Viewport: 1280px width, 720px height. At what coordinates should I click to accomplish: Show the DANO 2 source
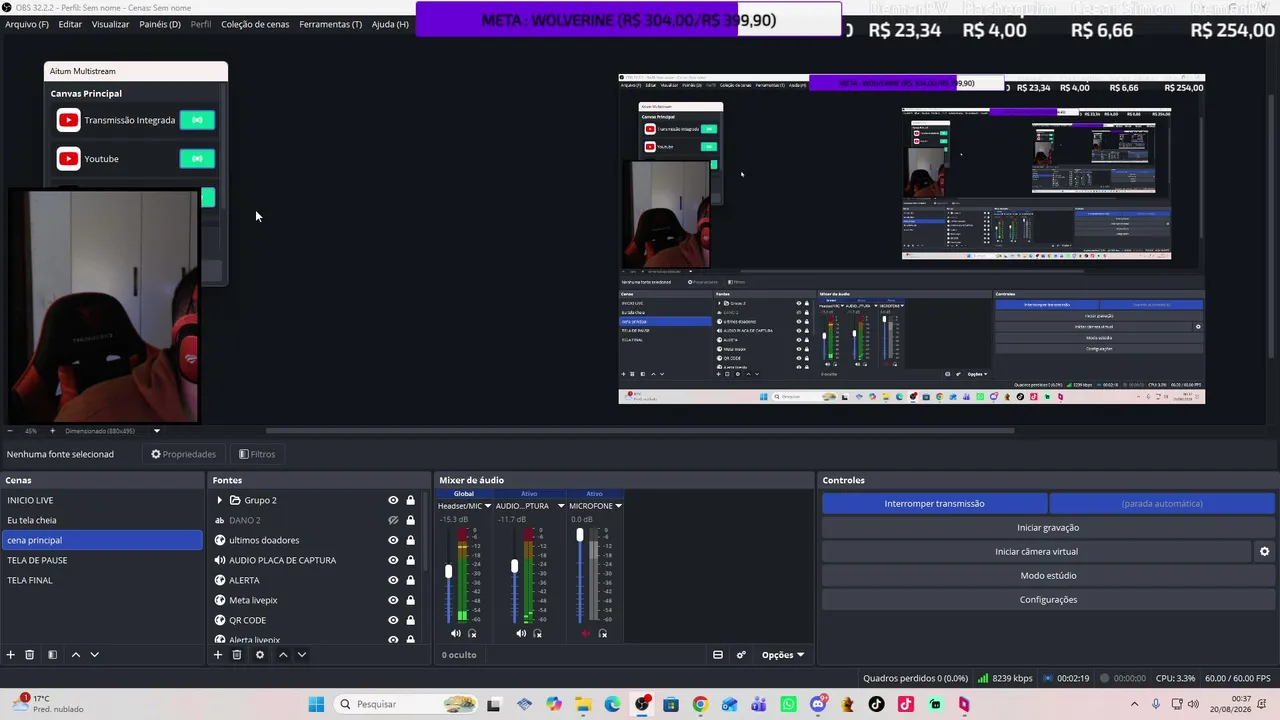click(x=393, y=520)
